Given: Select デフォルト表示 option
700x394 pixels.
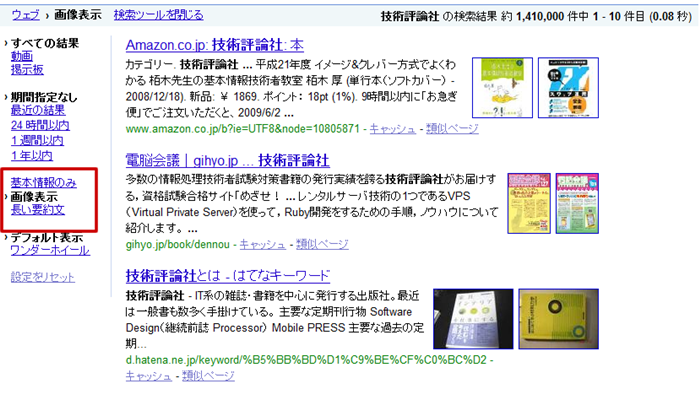Looking at the screenshot, I should [47, 237].
